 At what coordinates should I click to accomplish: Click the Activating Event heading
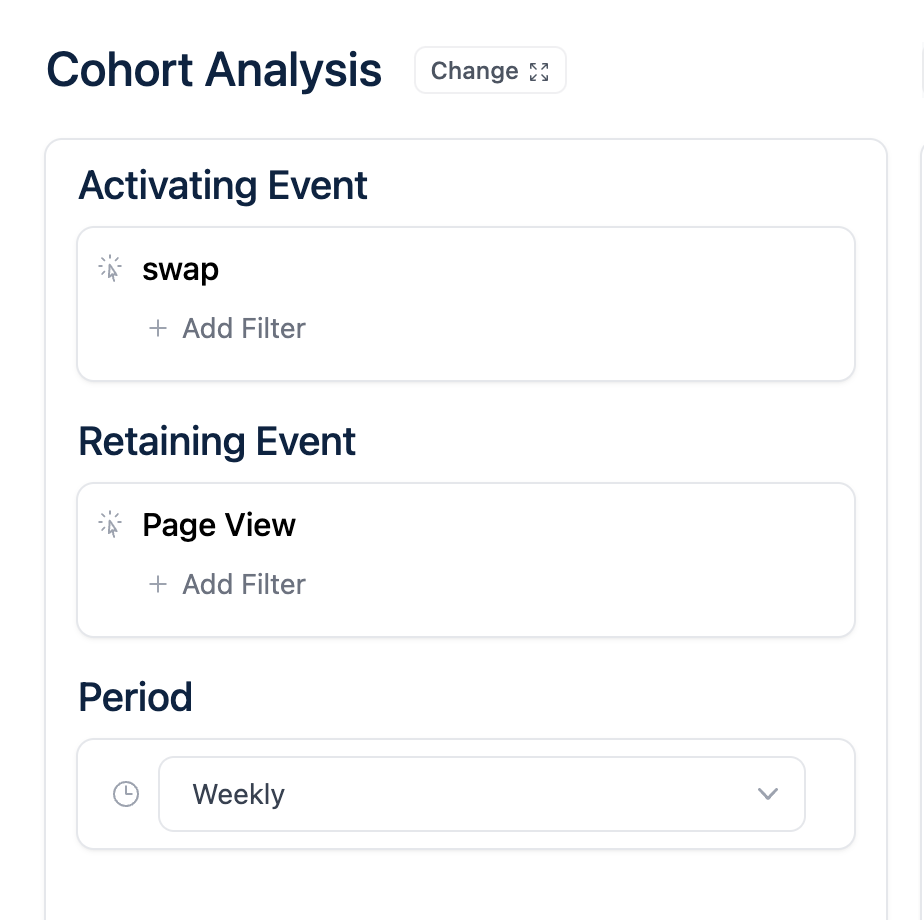tap(223, 186)
